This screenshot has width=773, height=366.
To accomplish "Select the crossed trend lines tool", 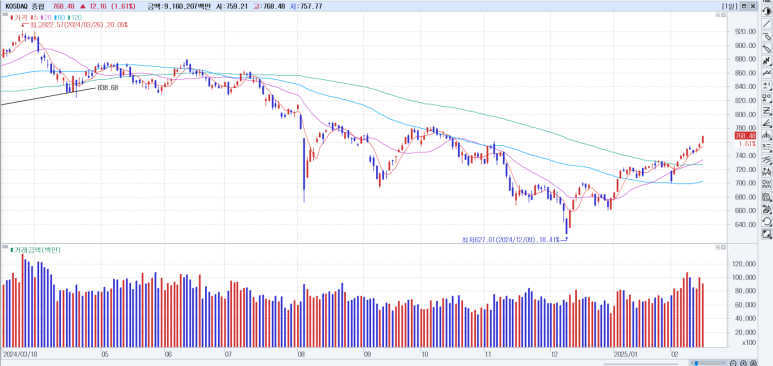I will tap(767, 160).
